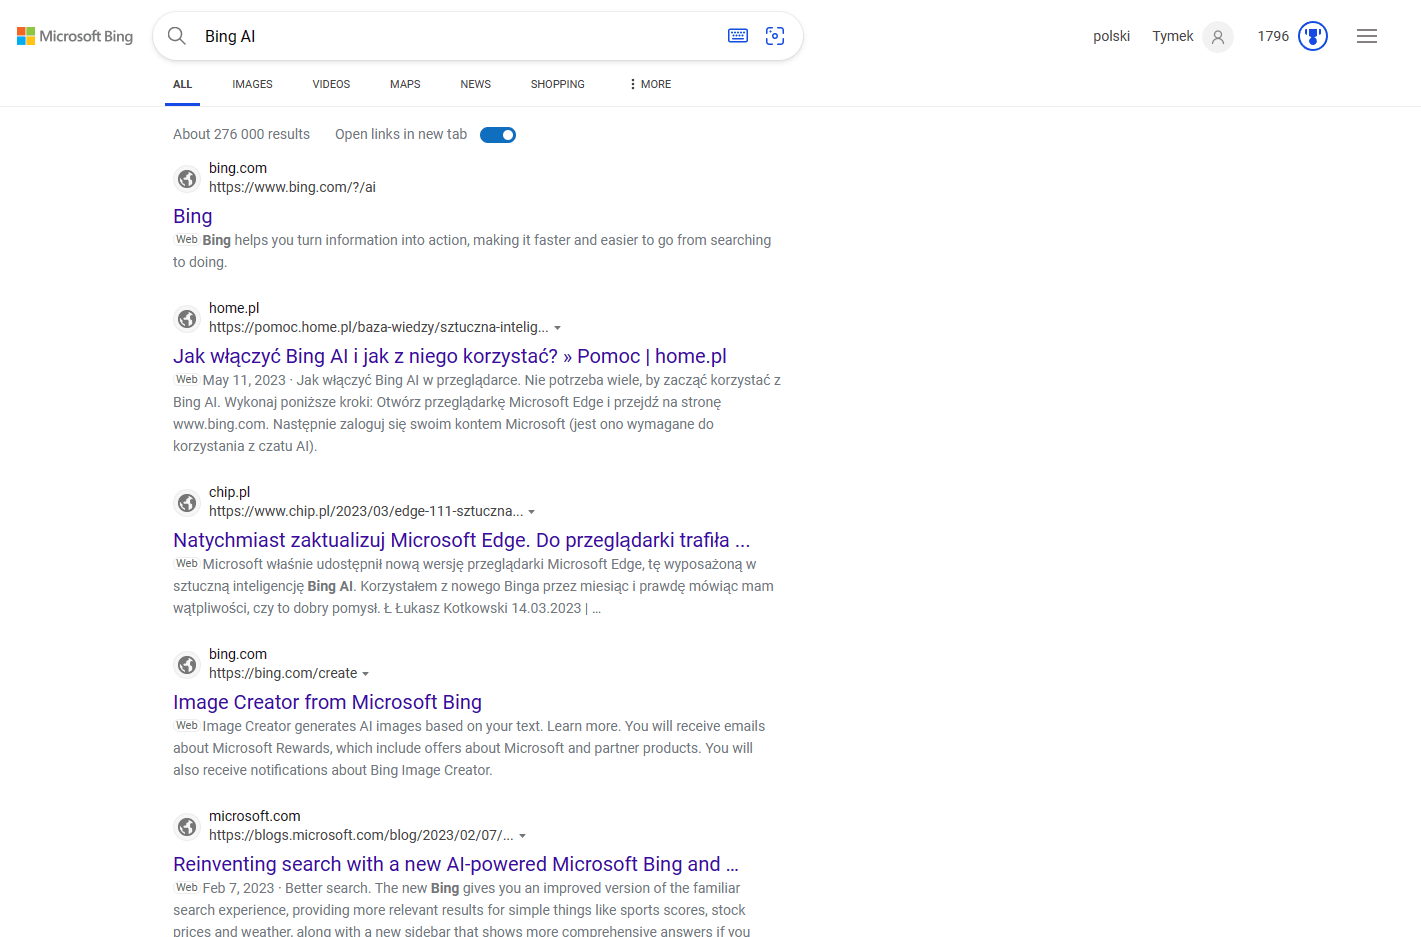This screenshot has height=937, width=1421.
Task: Open Jak włączyć Bing AI result link
Action: click(x=450, y=356)
